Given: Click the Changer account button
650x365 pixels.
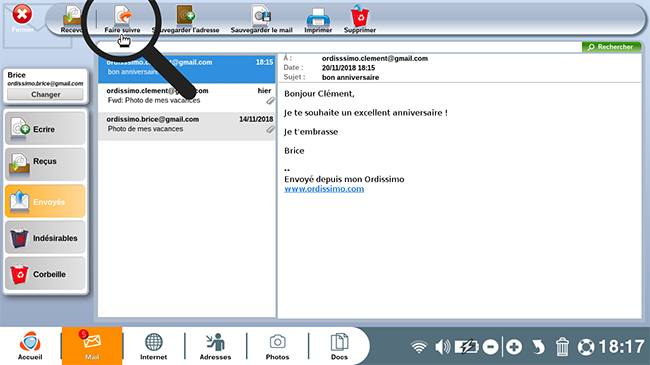Looking at the screenshot, I should coord(46,94).
